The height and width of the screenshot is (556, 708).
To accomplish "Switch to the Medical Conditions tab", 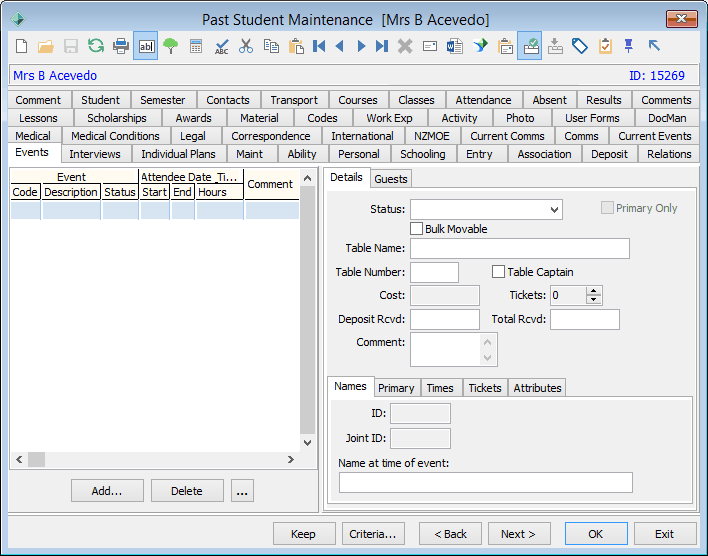I will pos(115,136).
